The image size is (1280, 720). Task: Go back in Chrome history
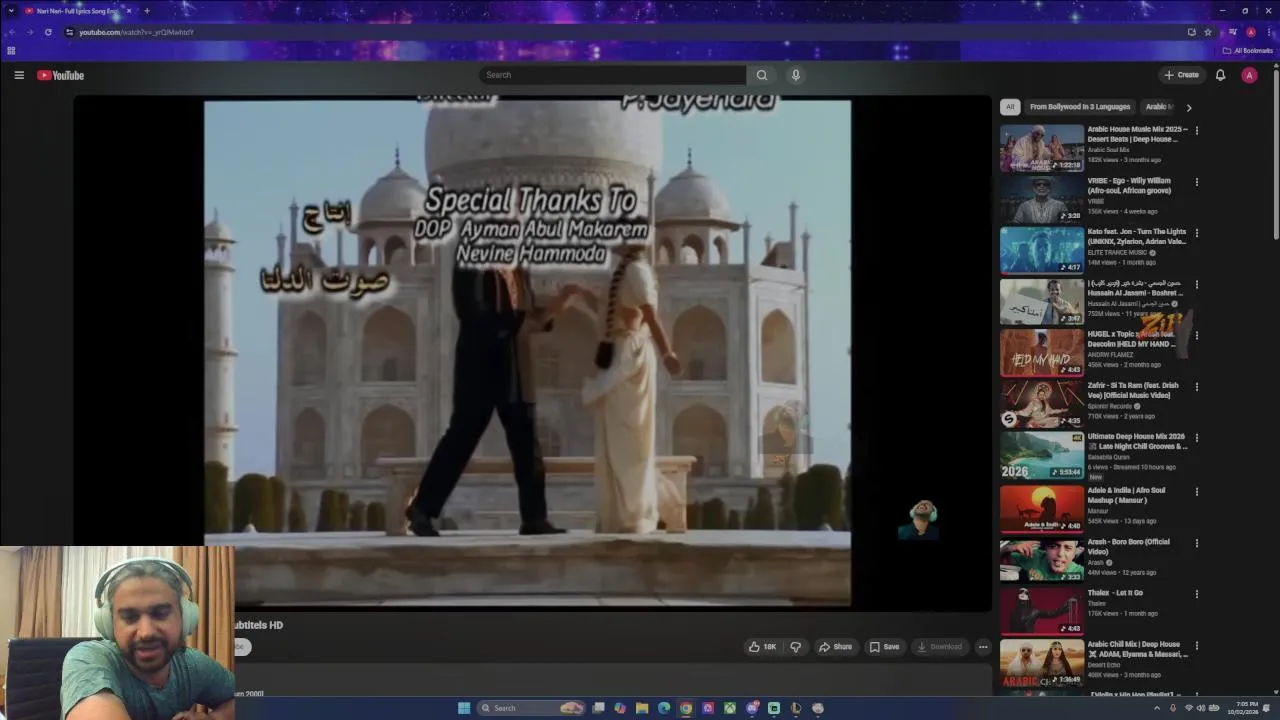tap(11, 32)
